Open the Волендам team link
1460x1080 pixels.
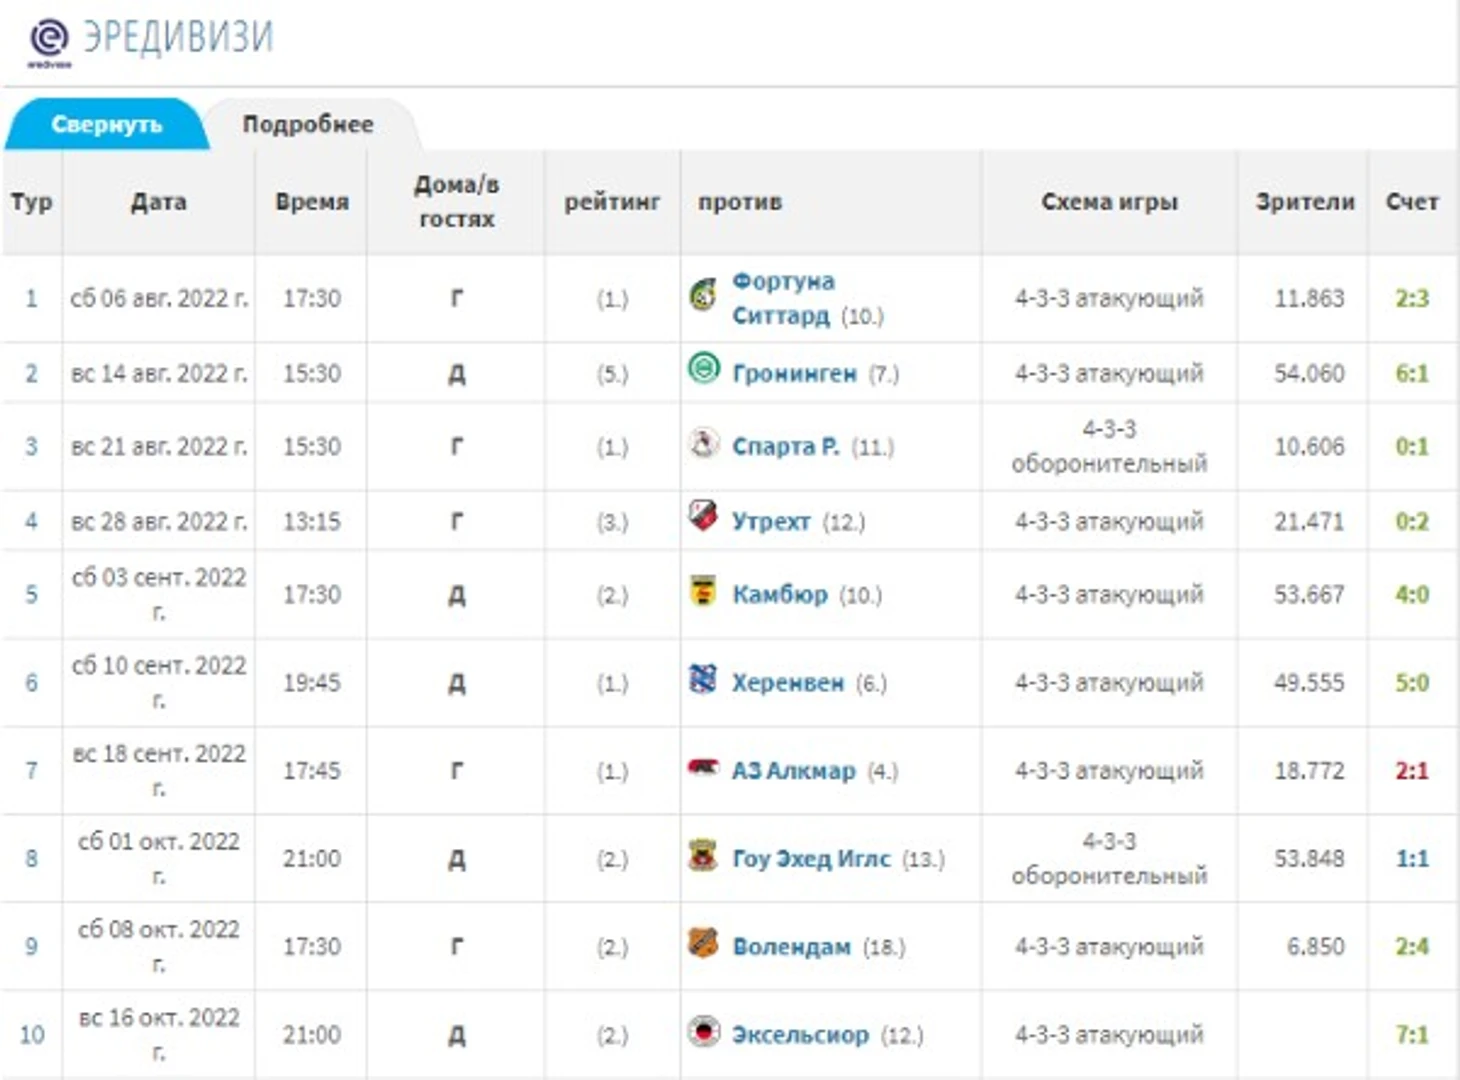(x=791, y=947)
